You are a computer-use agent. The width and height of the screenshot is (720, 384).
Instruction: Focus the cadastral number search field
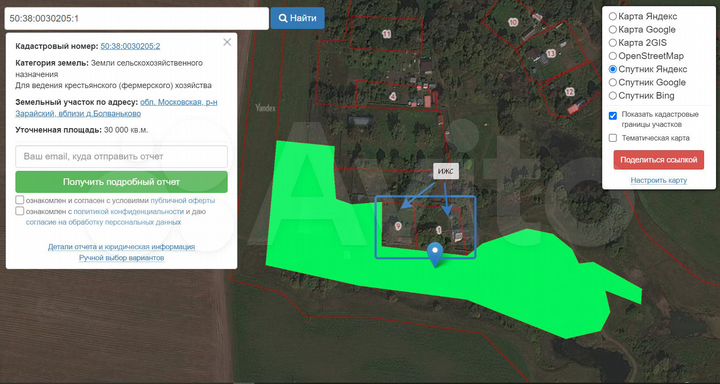pos(136,18)
